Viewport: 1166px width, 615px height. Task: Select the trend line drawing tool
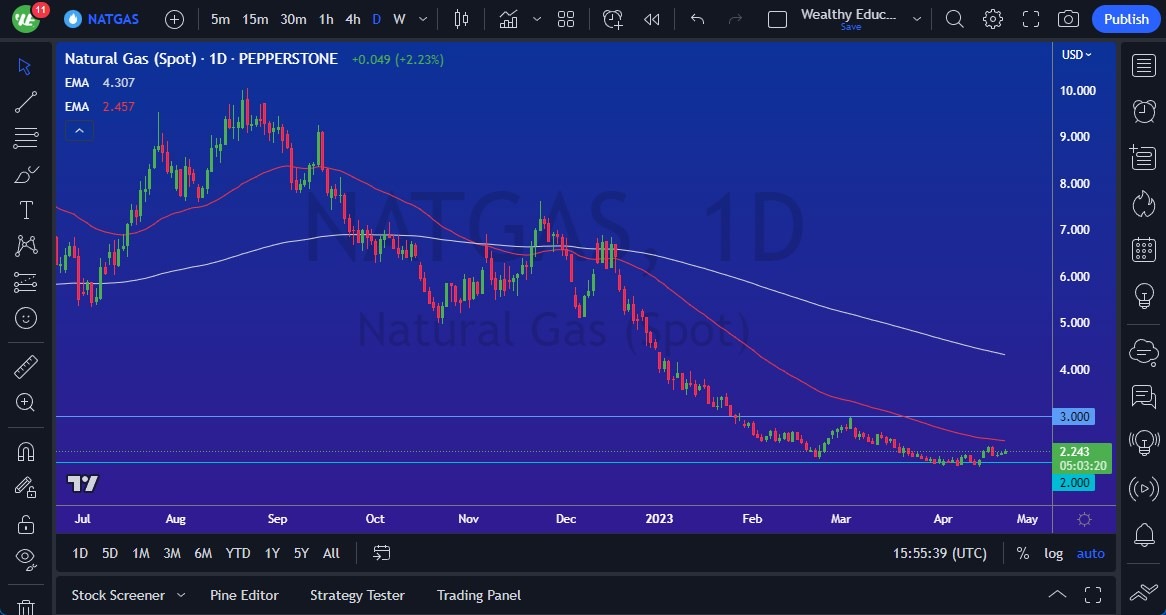pyautogui.click(x=26, y=103)
